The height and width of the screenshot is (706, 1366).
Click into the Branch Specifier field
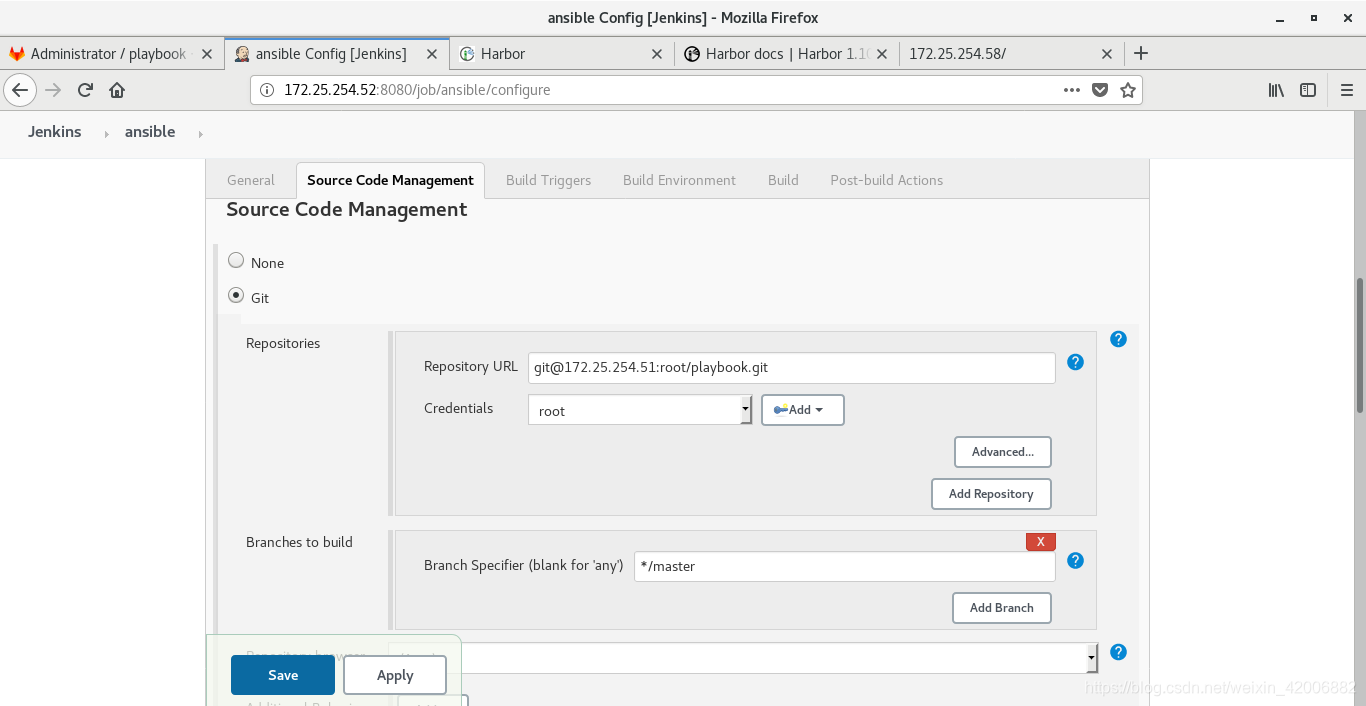click(x=845, y=566)
